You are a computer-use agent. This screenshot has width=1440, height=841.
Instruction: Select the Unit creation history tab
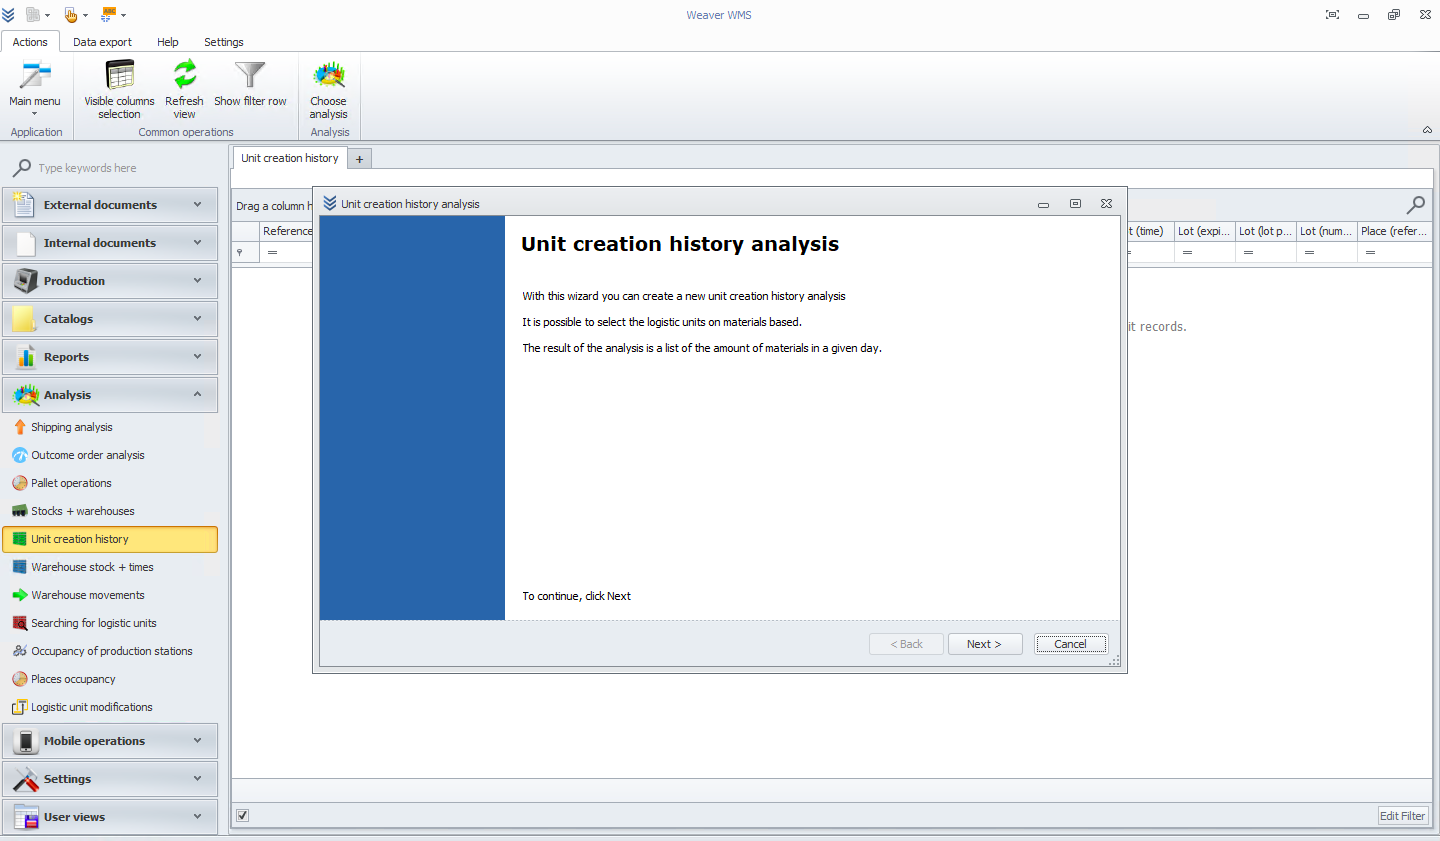pos(290,158)
